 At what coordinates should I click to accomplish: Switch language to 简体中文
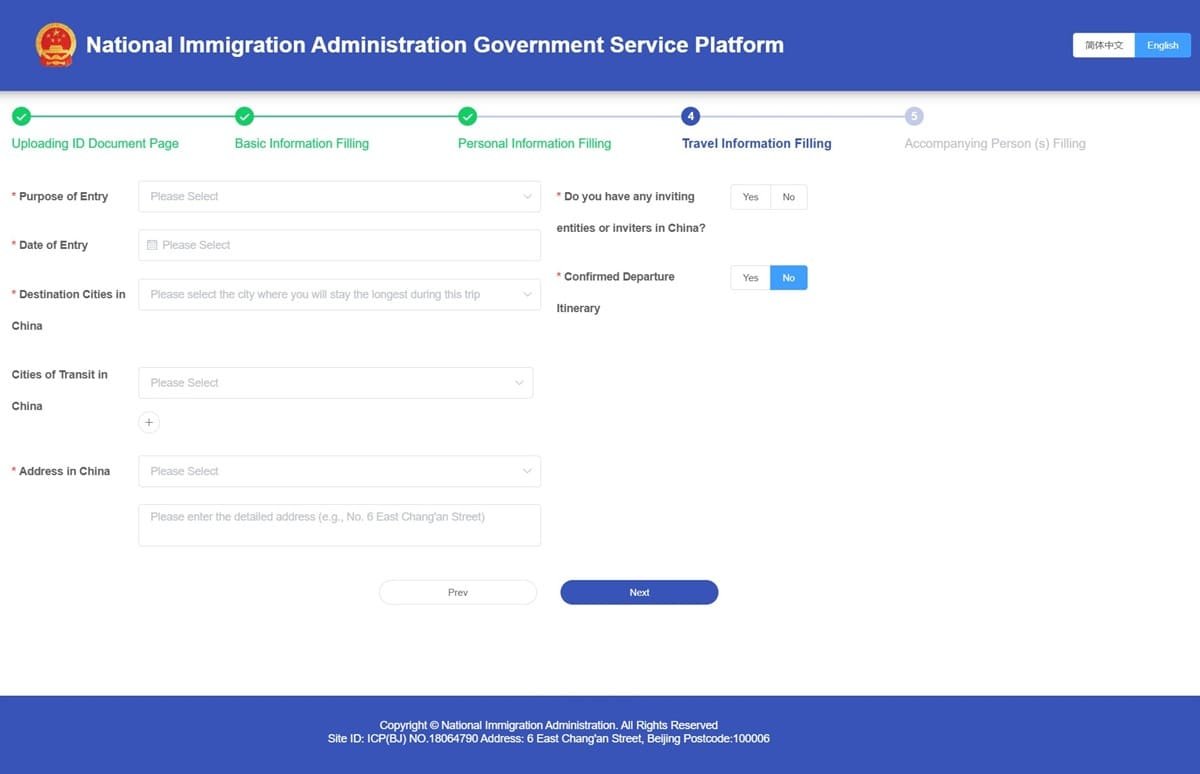1103,45
